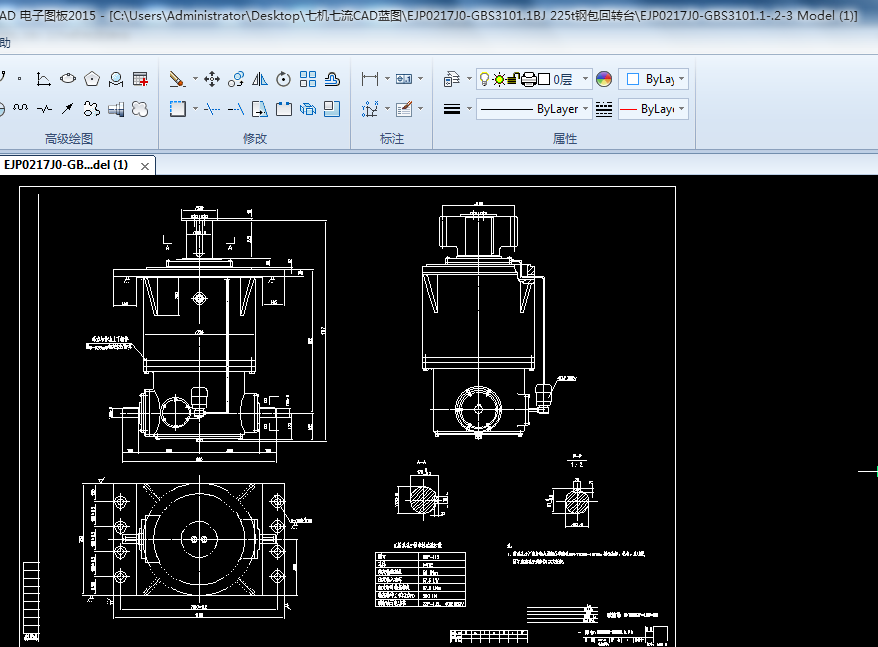Switch to the EJP0217J0-GB...del (1) tab
878x647 pixels.
click(66, 165)
